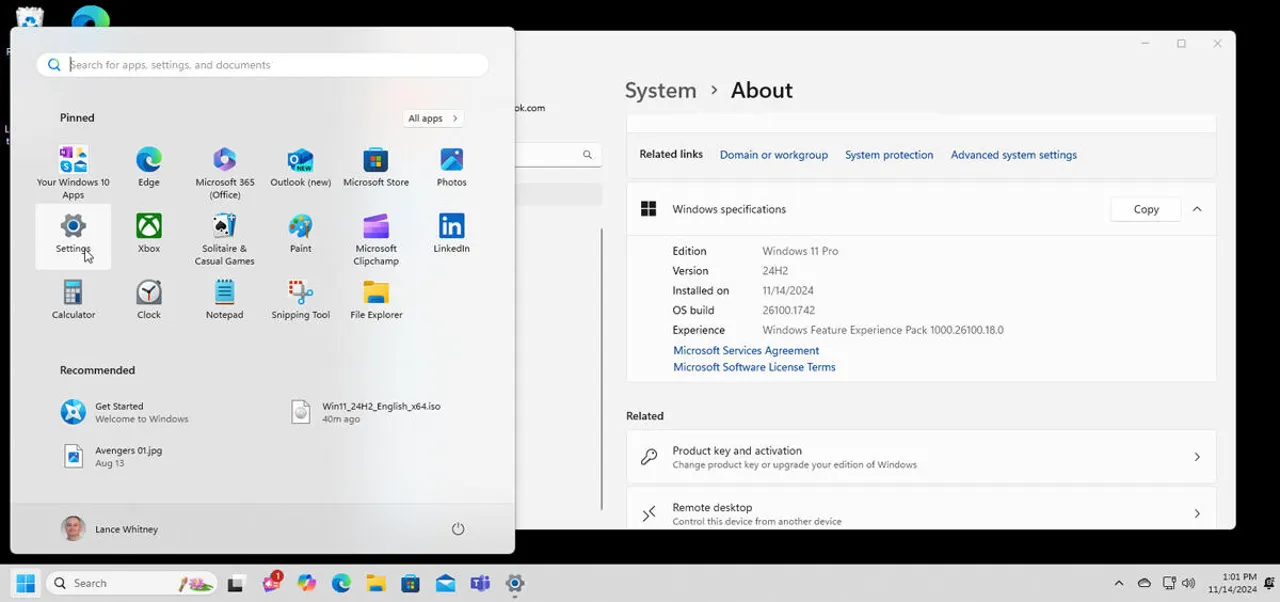
Task: Open Microsoft Software License Terms link
Action: (754, 367)
